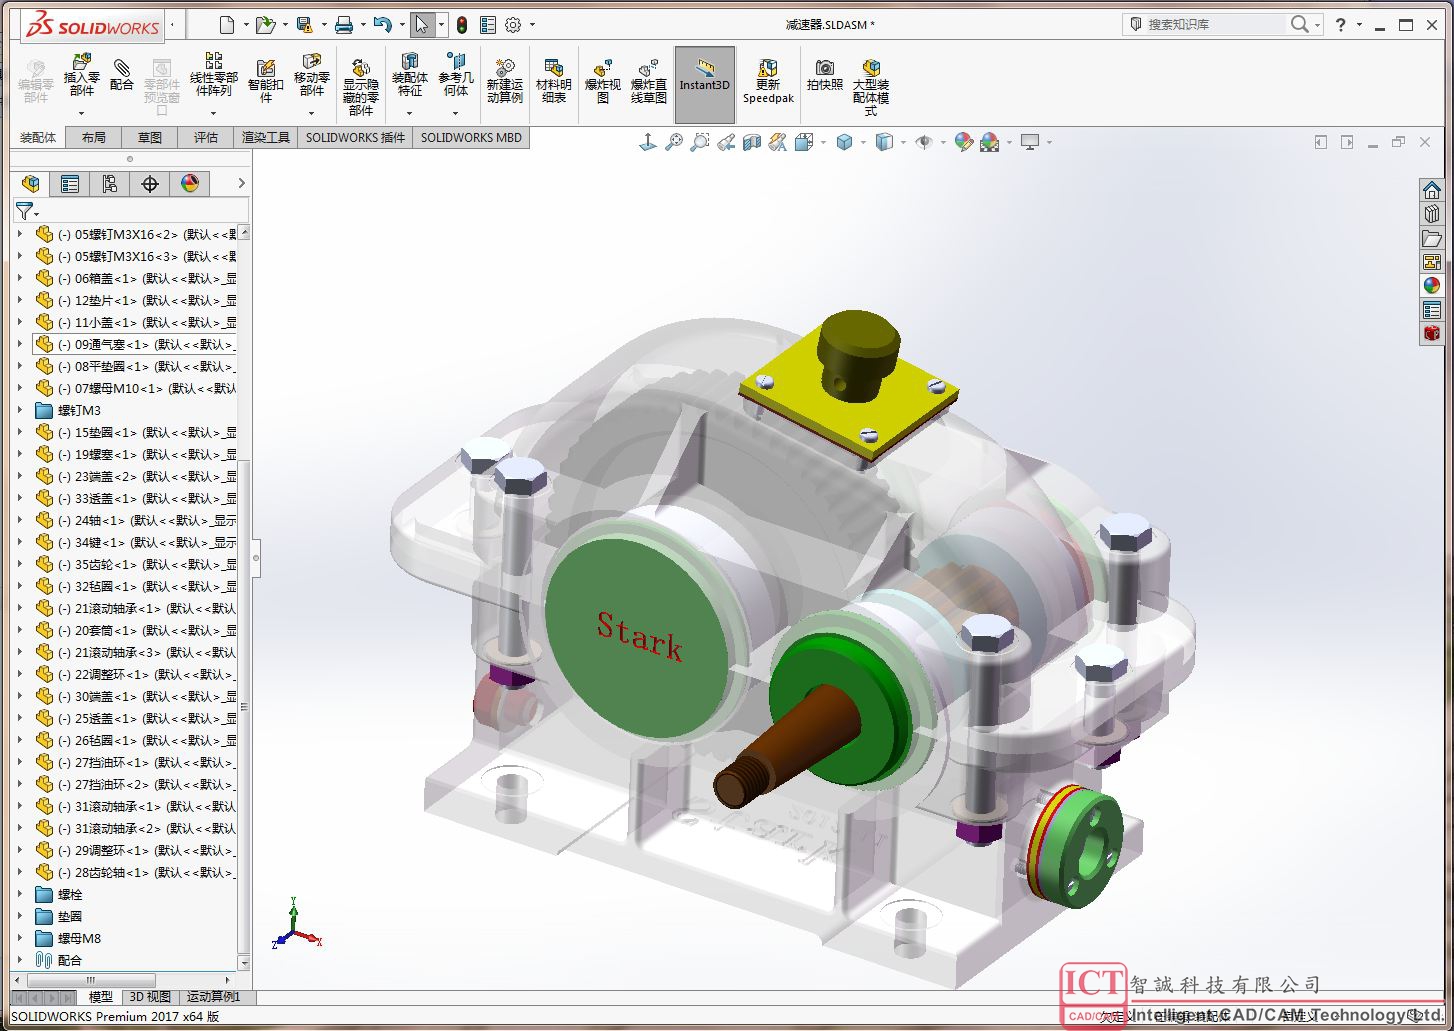Select the 模型 (Model) bottom tab
The height and width of the screenshot is (1031, 1454).
[101, 997]
